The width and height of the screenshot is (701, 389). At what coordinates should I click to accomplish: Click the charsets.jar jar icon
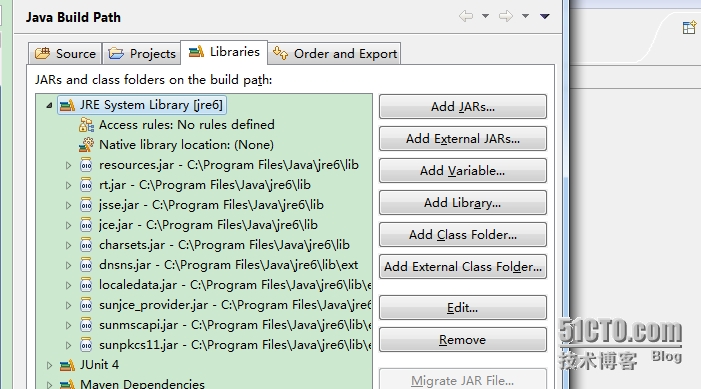click(x=86, y=245)
